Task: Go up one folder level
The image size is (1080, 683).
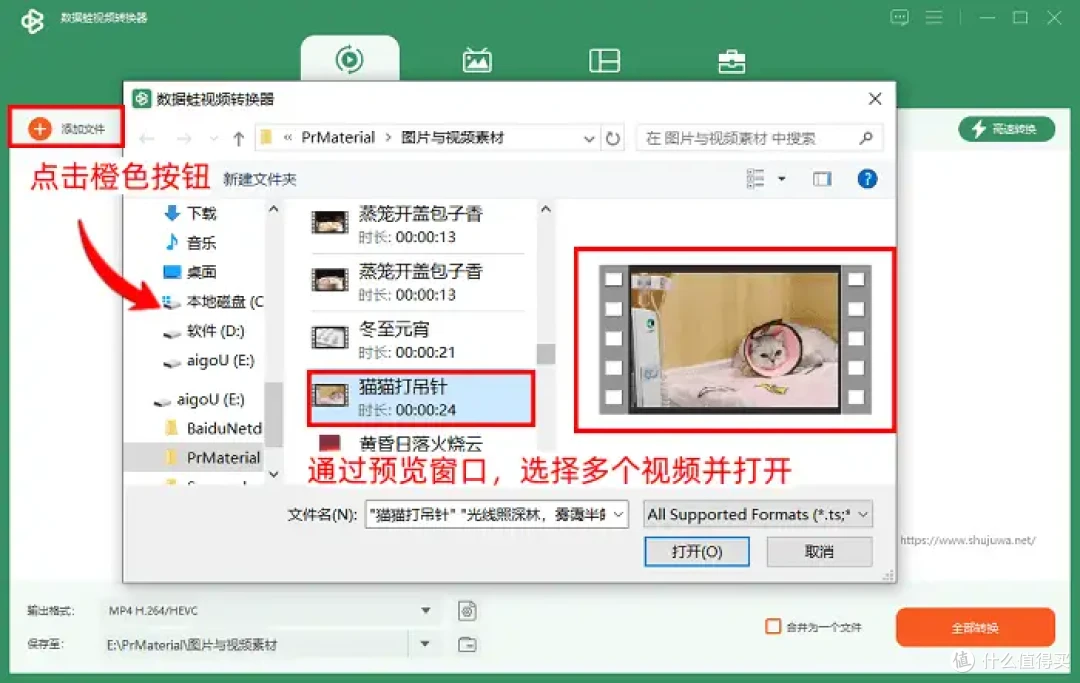Action: coord(238,139)
